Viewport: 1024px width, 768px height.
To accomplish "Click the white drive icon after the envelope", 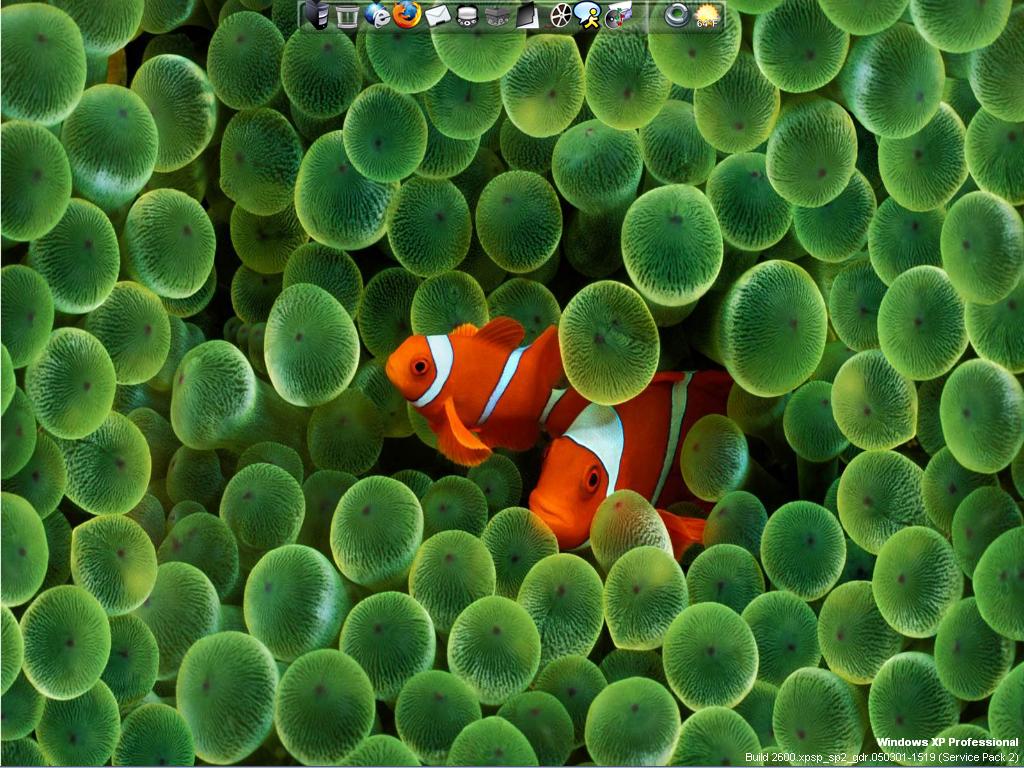I will point(467,16).
